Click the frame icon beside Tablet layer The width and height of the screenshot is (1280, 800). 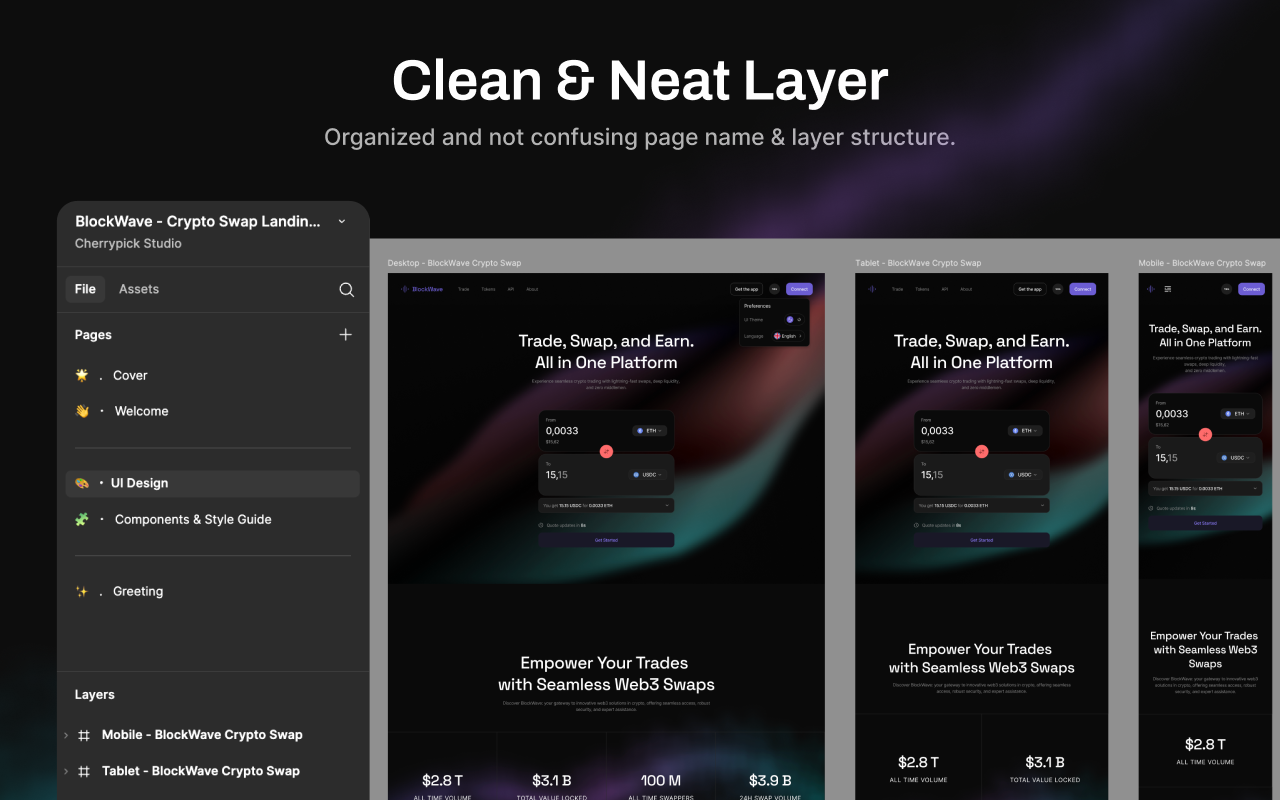(x=84, y=771)
